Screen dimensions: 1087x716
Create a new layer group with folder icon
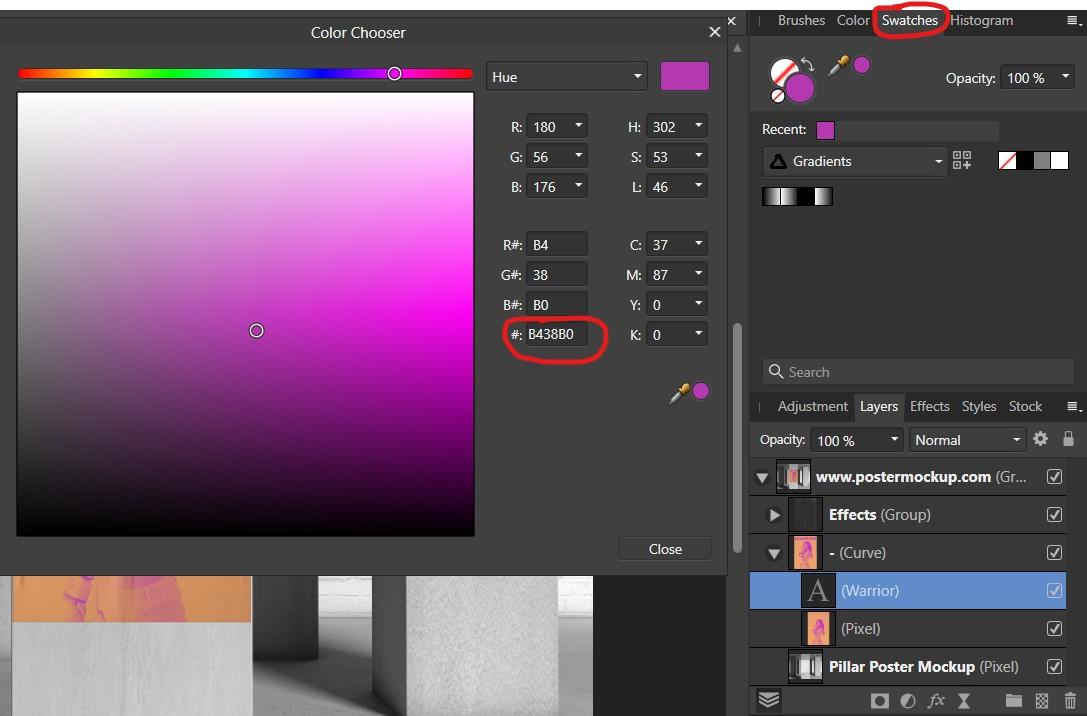pyautogui.click(x=1013, y=701)
